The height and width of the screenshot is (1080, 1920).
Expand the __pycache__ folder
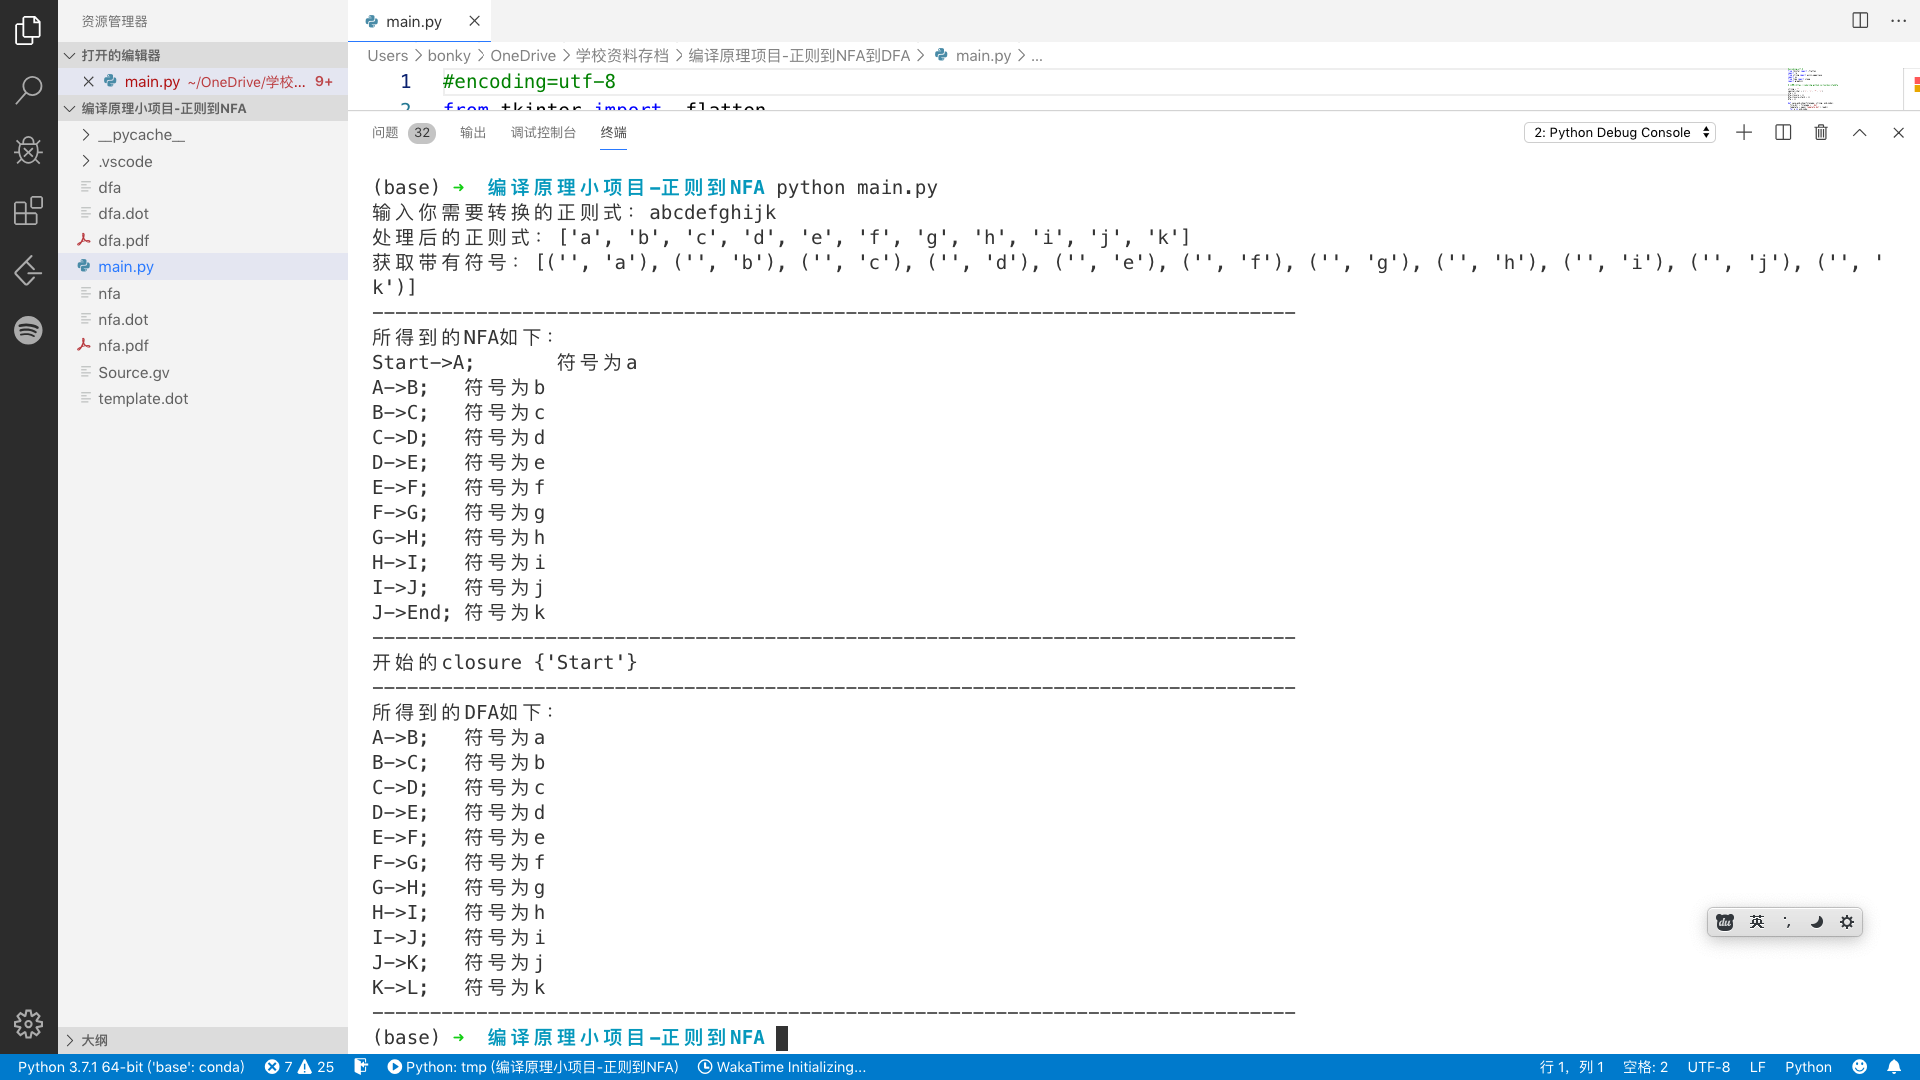click(140, 134)
